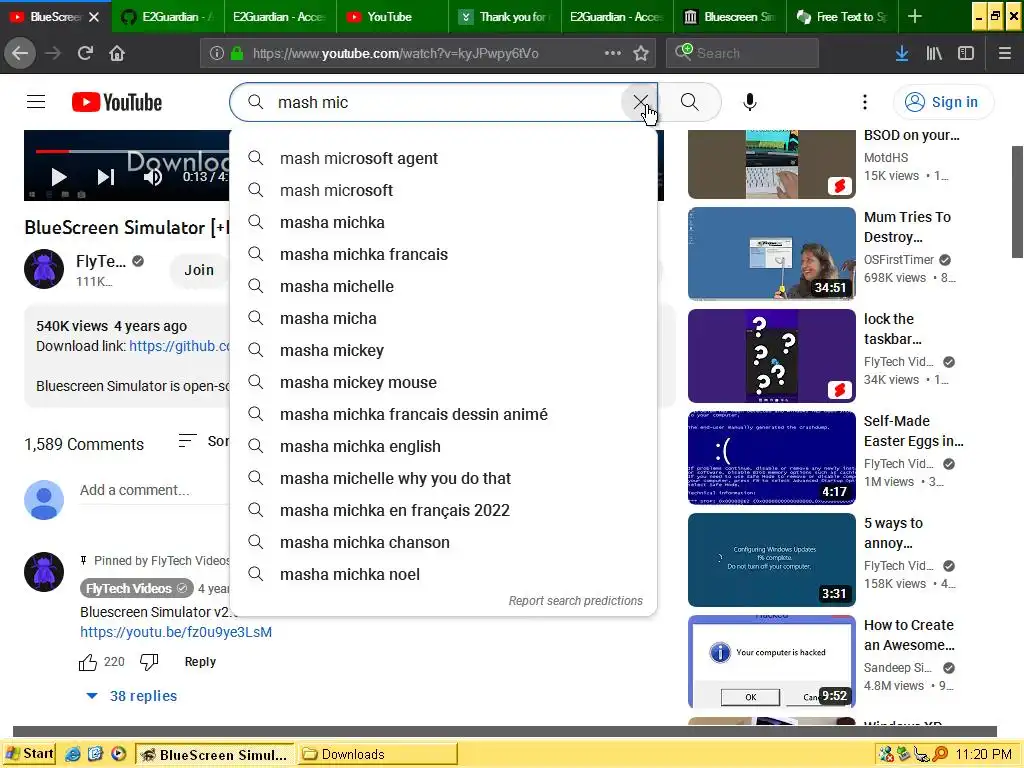Switch to Free Text to Sp tab
This screenshot has height=768, width=1024.
842,17
